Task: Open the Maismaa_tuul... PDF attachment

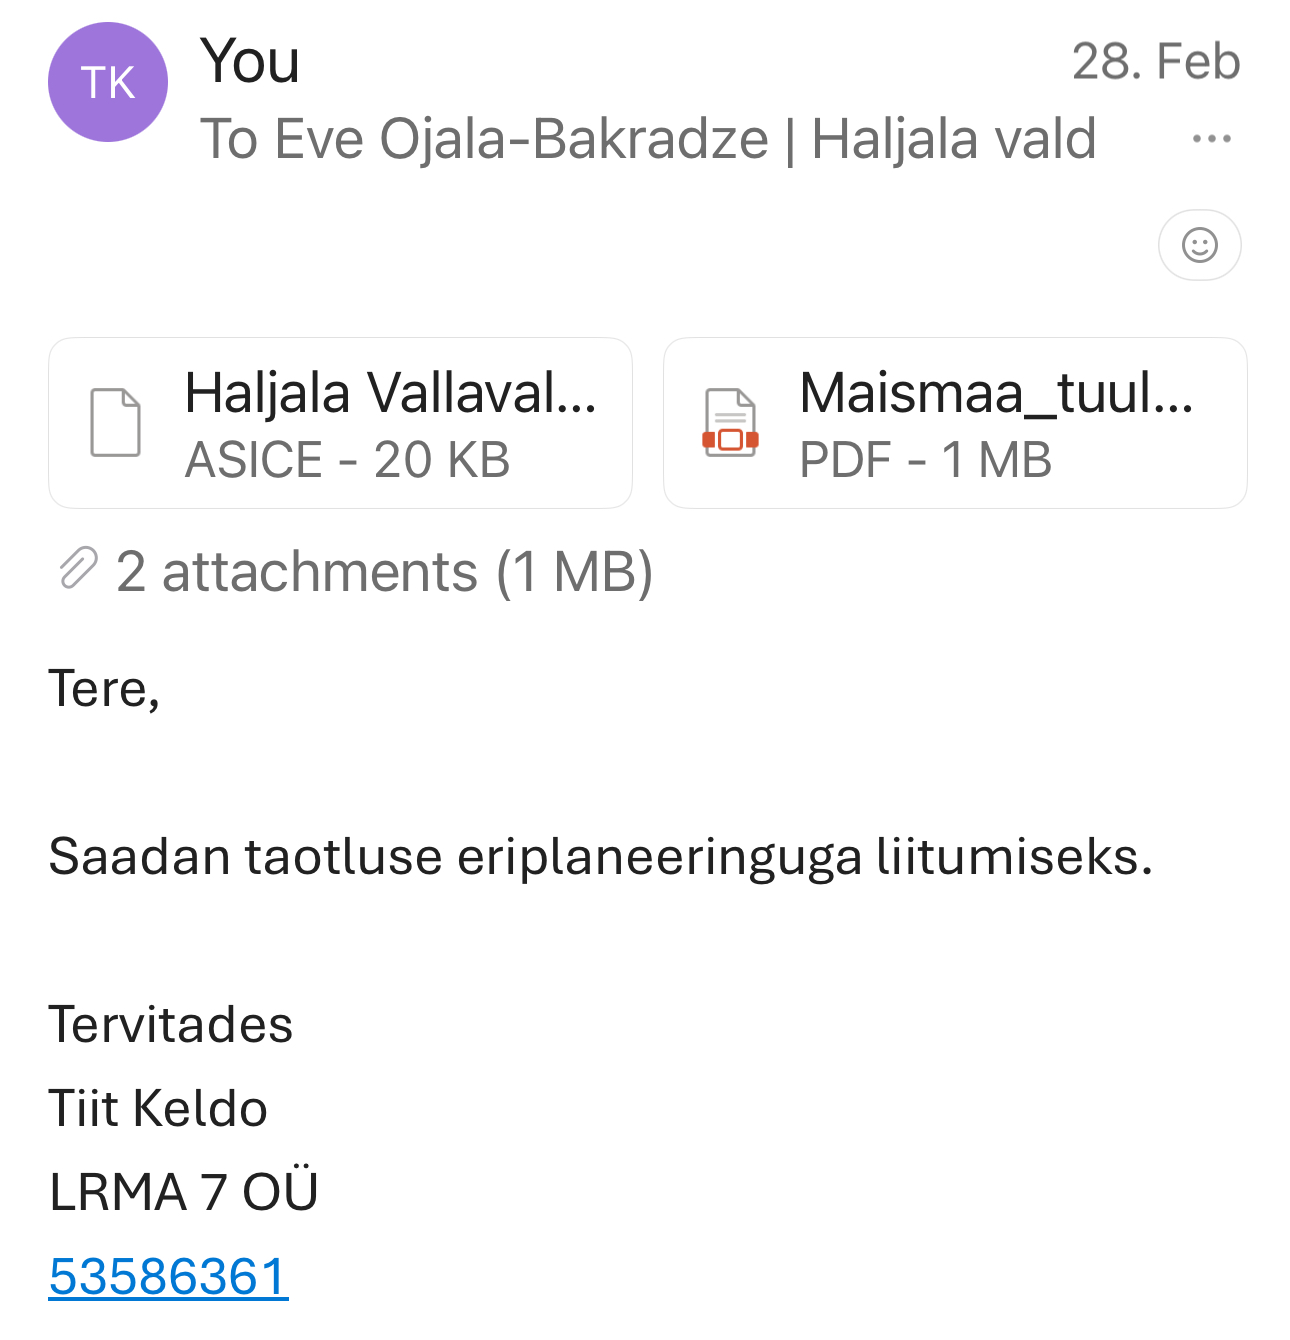Action: click(996, 393)
